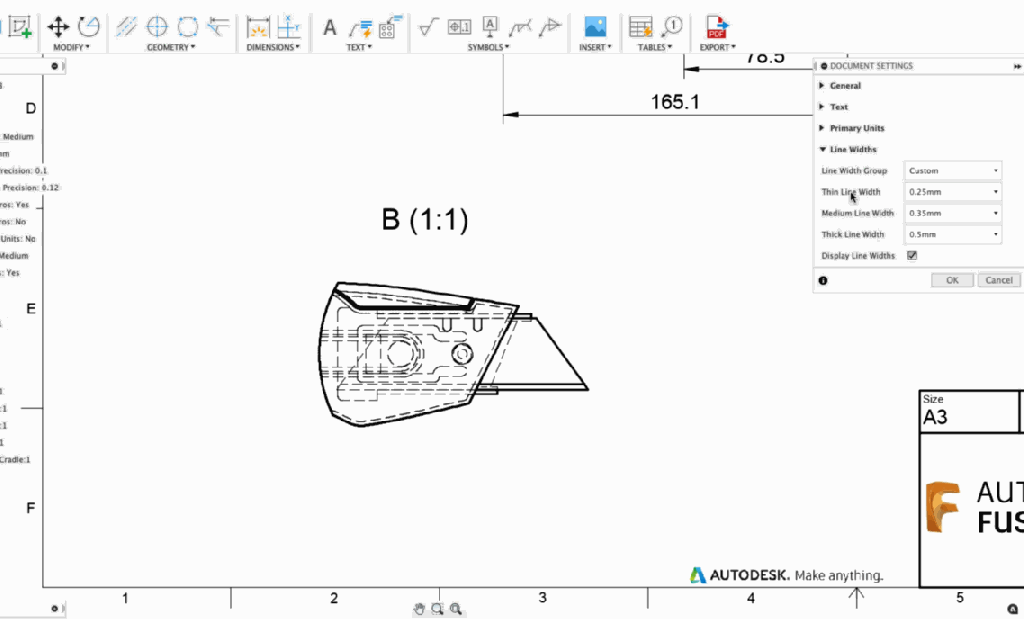Uncheck the Display Line Widths checkbox
The height and width of the screenshot is (619, 1024).
pyautogui.click(x=912, y=256)
